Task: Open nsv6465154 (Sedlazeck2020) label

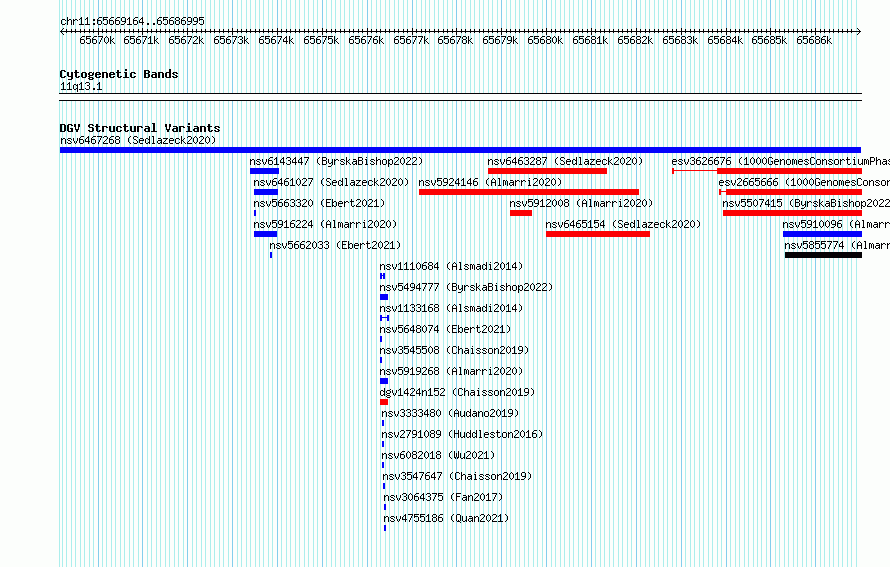Action: (x=623, y=224)
